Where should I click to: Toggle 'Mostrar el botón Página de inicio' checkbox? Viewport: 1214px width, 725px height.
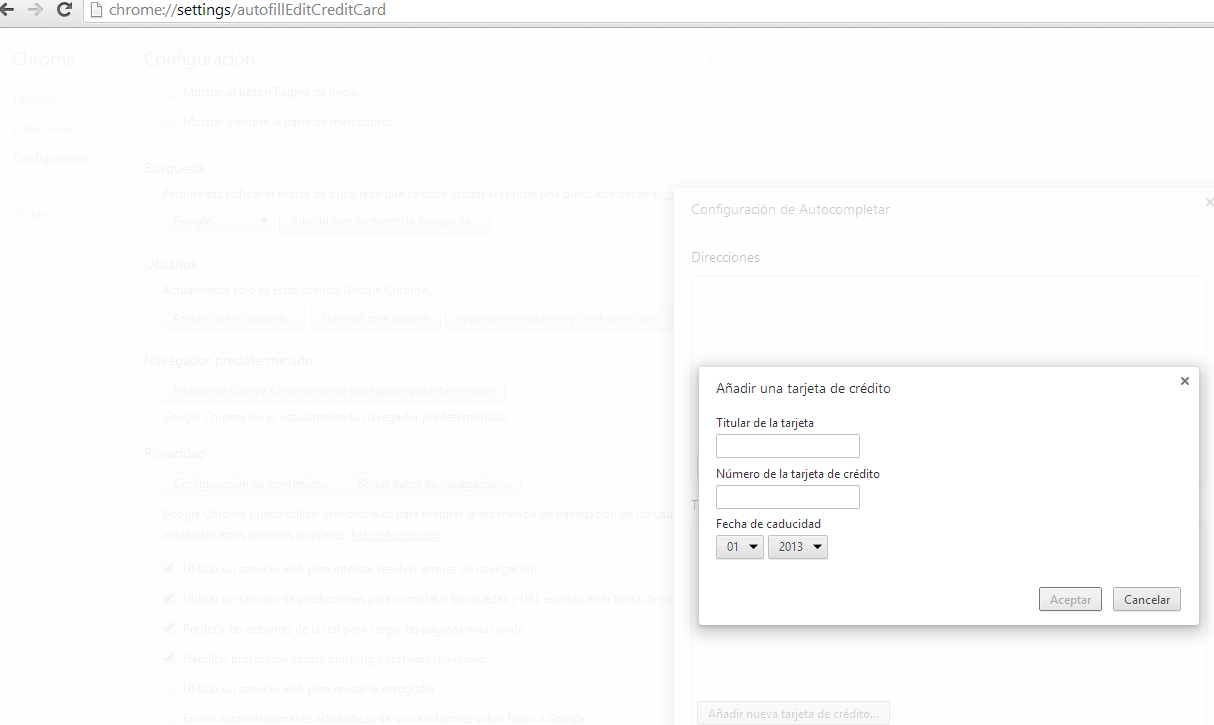click(x=169, y=92)
